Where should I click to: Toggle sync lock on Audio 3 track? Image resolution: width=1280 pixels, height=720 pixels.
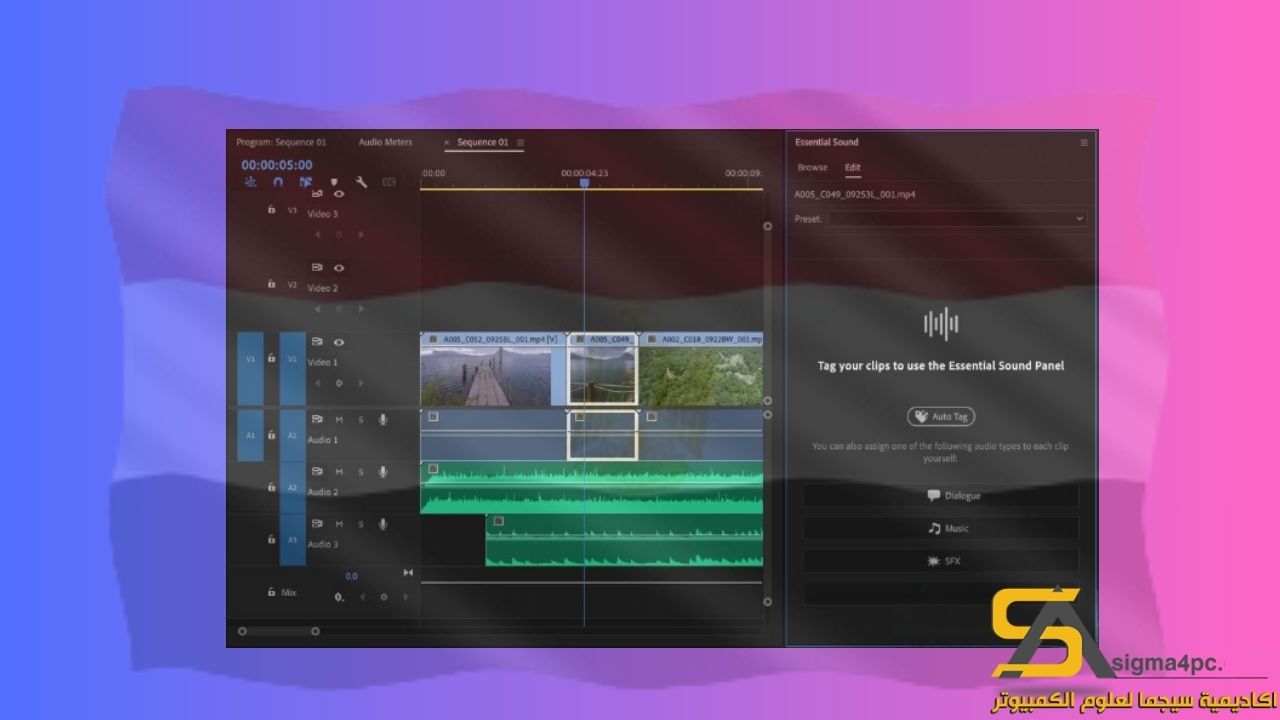(318, 524)
